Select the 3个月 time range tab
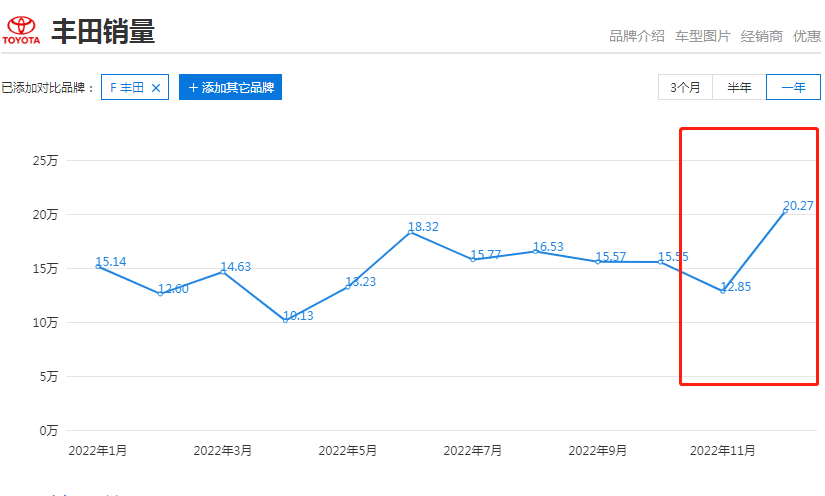Image resolution: width=825 pixels, height=496 pixels. pos(685,87)
